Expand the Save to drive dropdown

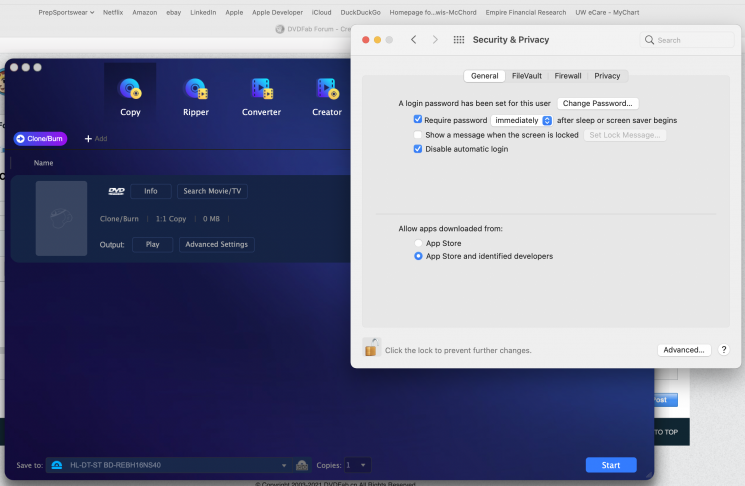coord(284,465)
